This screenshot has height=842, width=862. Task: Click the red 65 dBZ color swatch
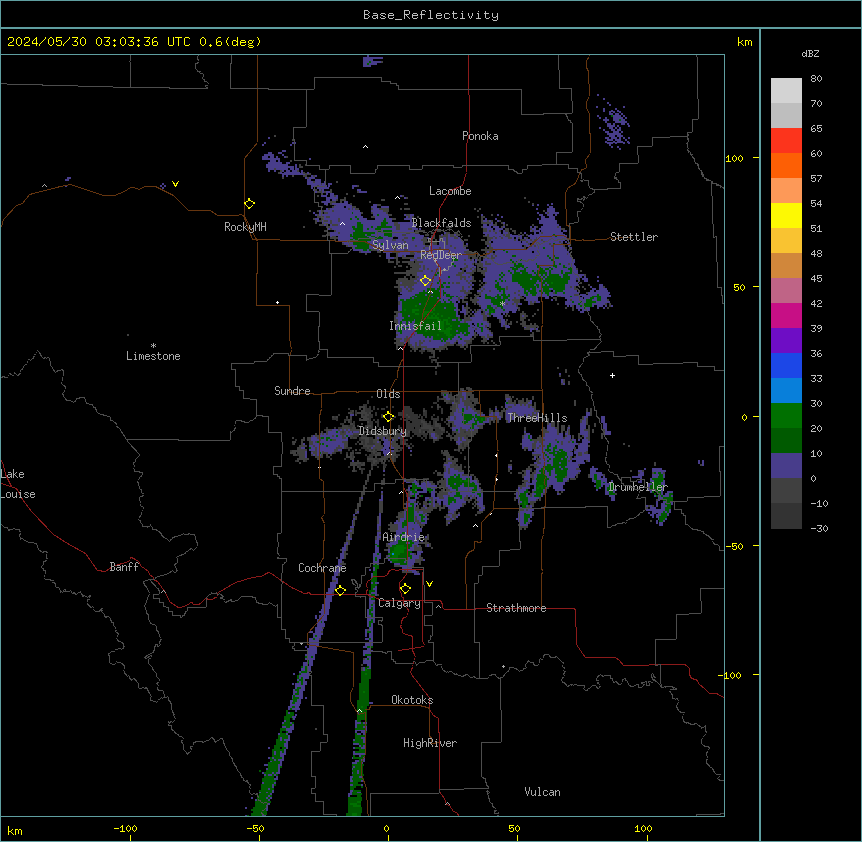786,140
